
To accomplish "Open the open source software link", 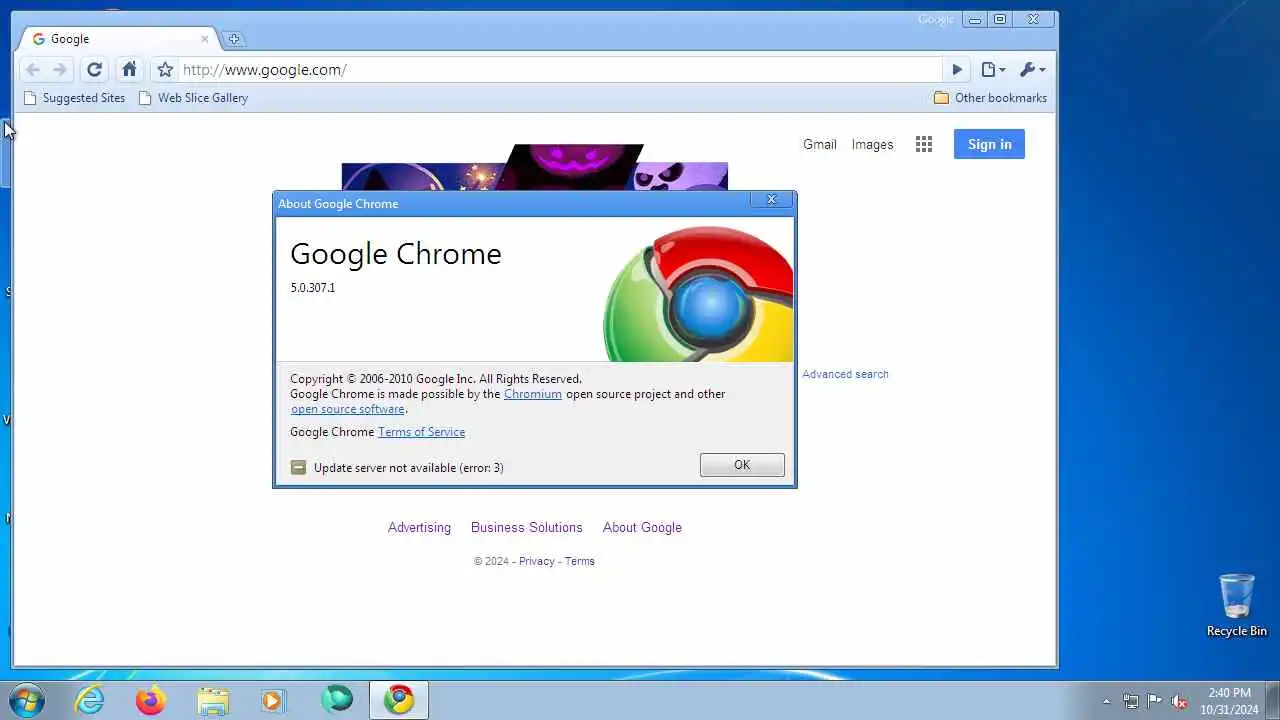I will (348, 409).
